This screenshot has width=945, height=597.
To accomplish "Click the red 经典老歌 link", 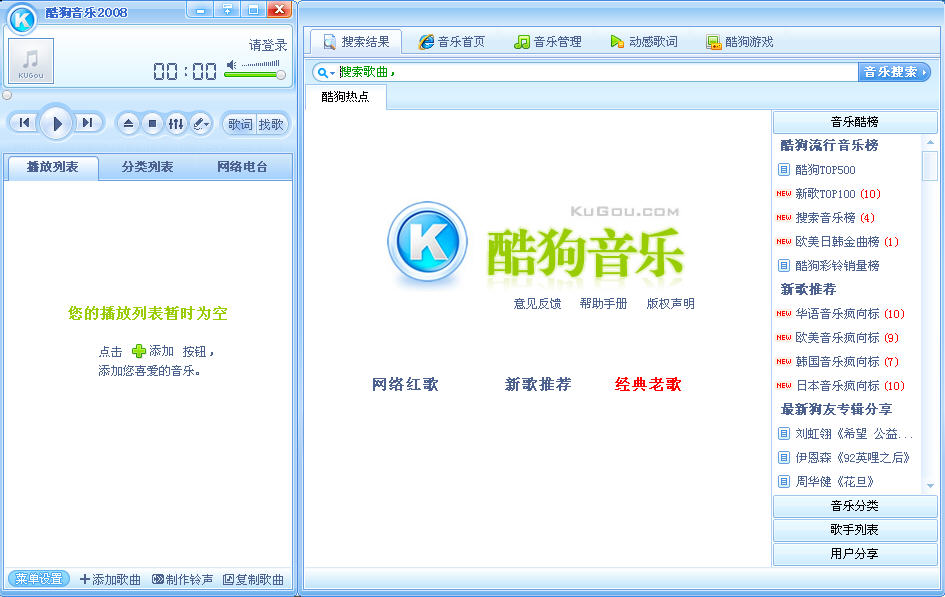I will coord(648,384).
